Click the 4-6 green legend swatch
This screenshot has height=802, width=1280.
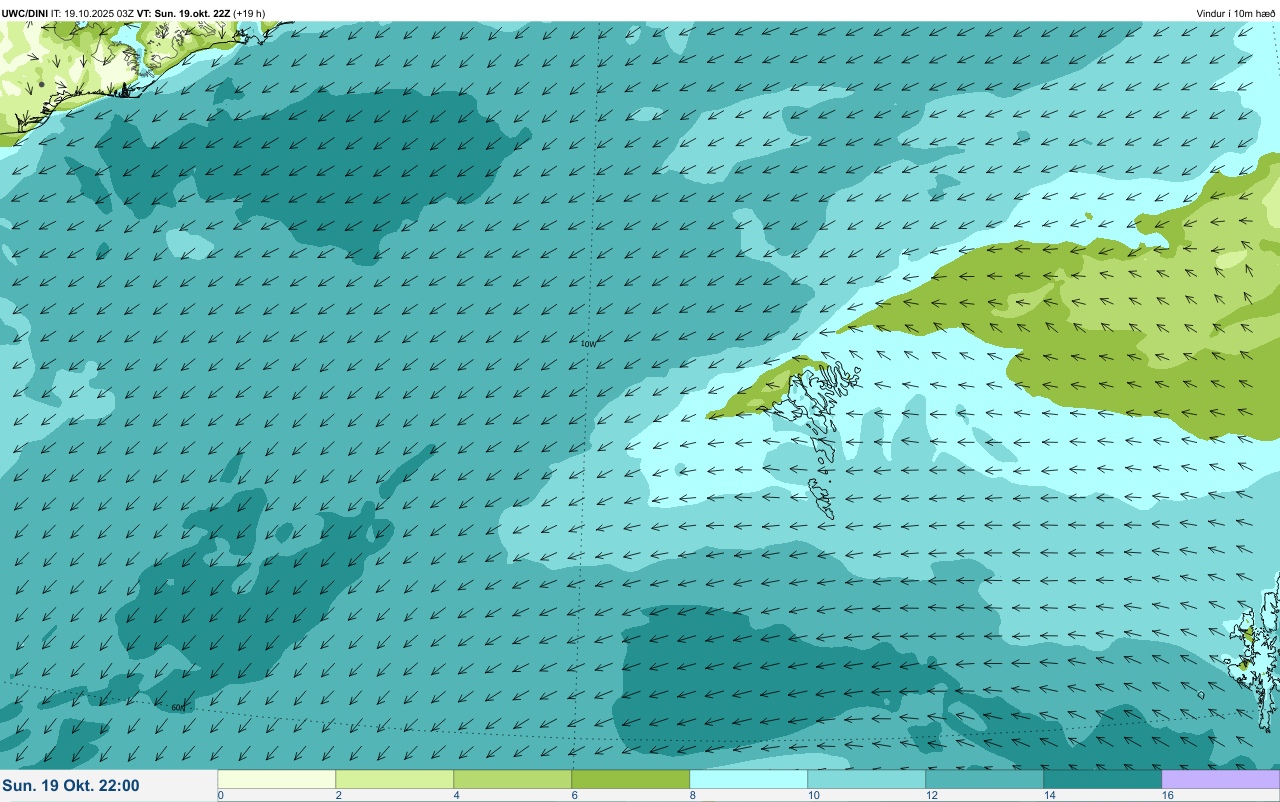click(x=512, y=779)
